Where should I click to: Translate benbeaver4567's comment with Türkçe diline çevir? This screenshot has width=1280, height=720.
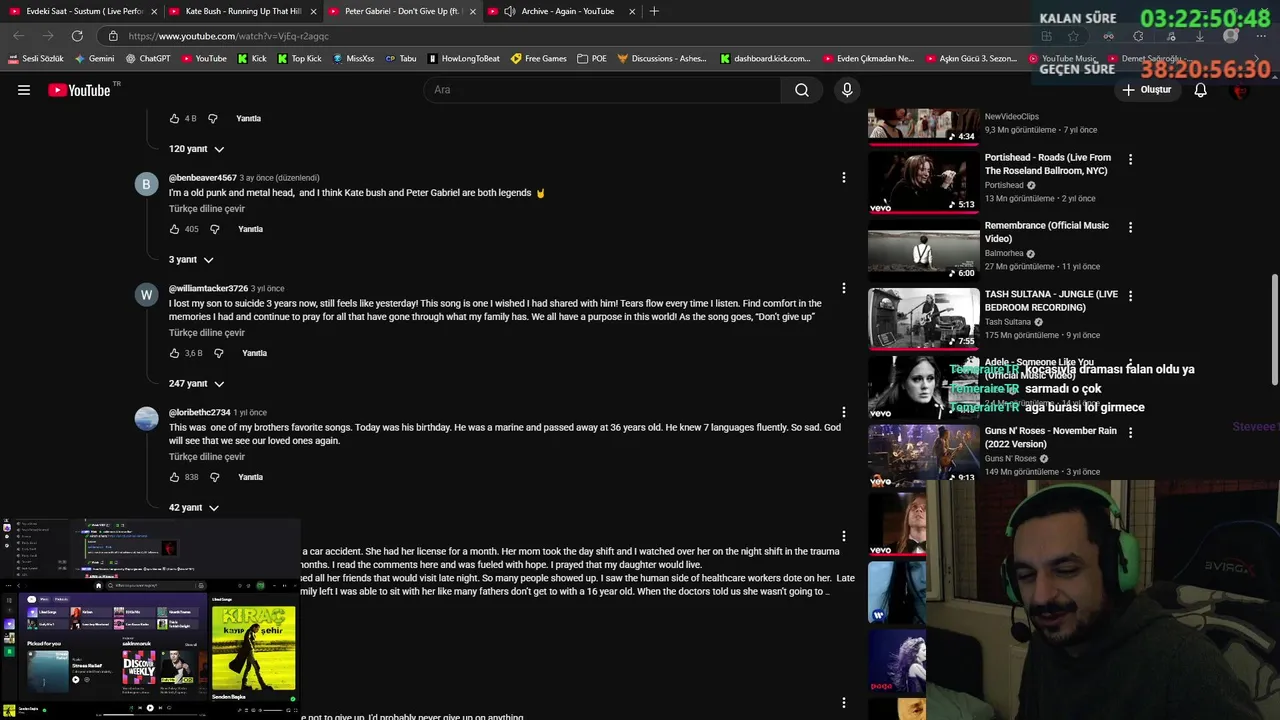(x=207, y=209)
